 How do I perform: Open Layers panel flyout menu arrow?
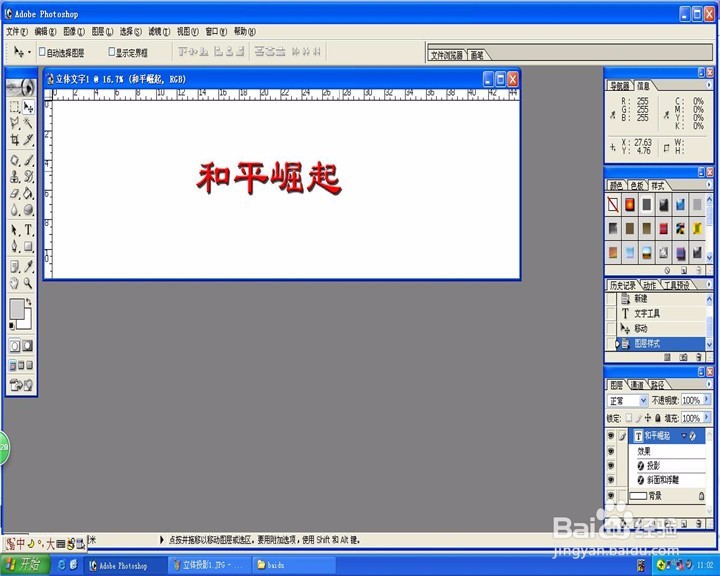coord(709,384)
